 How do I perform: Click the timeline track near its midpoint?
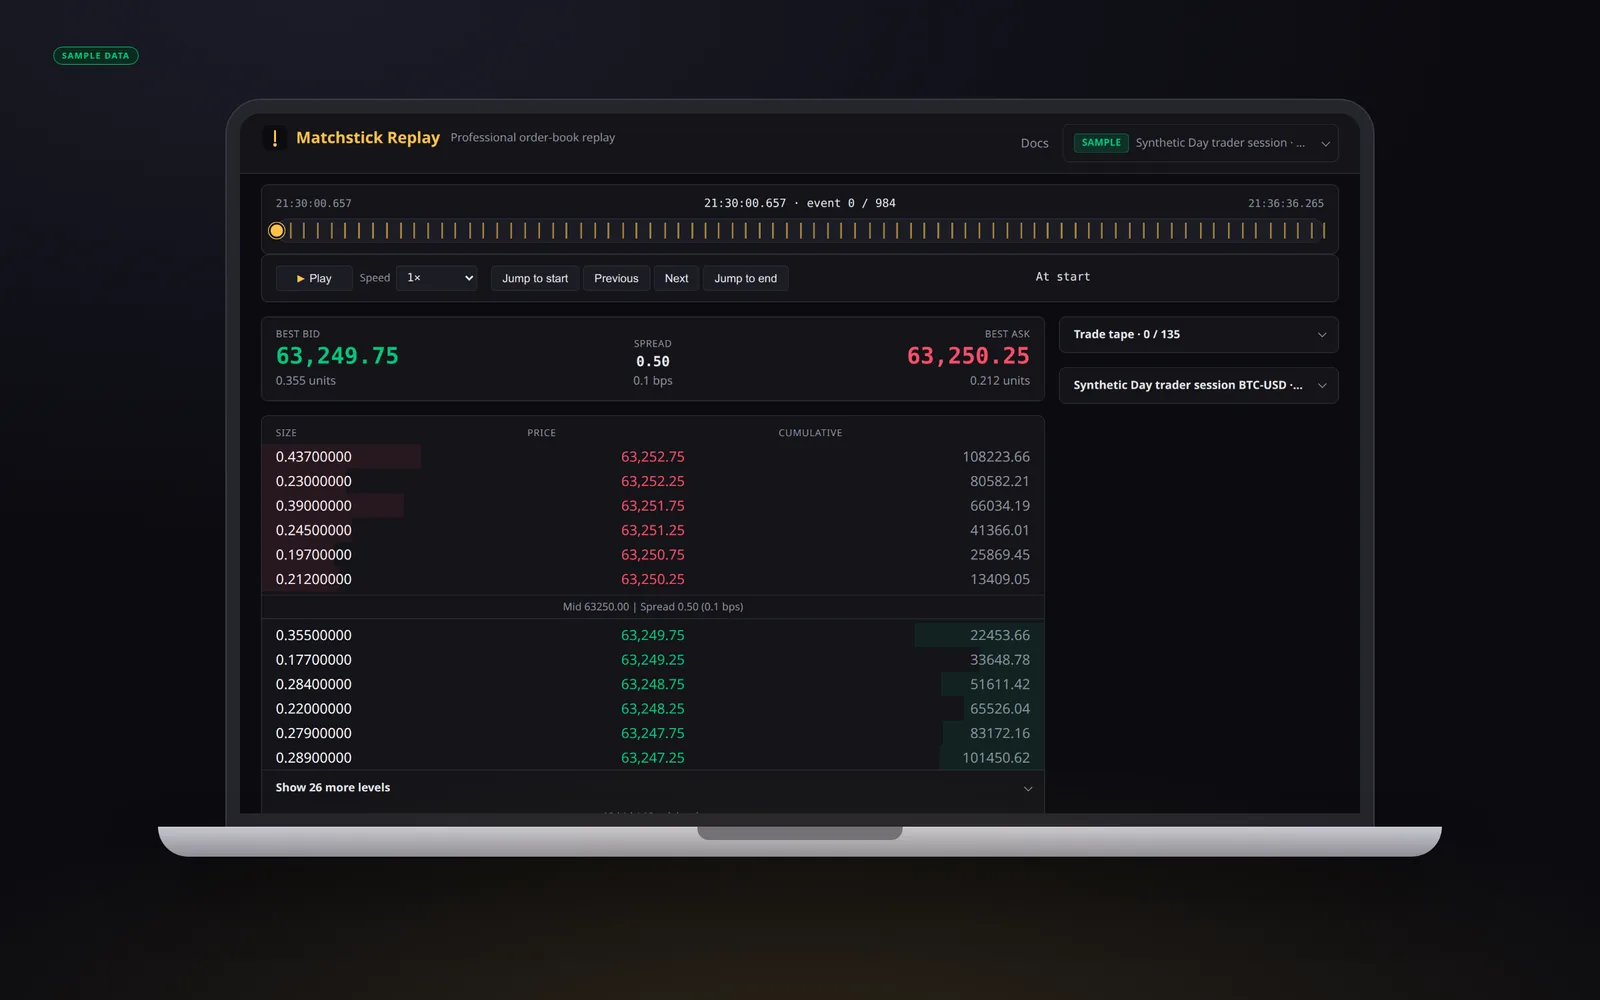(x=800, y=231)
